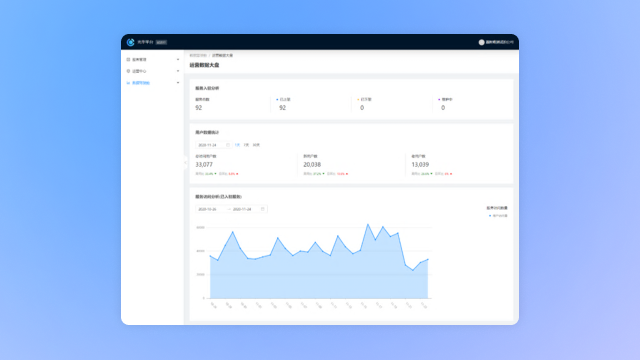Click the 92 value with blue dot
The width and height of the screenshot is (640, 360).
(282, 108)
